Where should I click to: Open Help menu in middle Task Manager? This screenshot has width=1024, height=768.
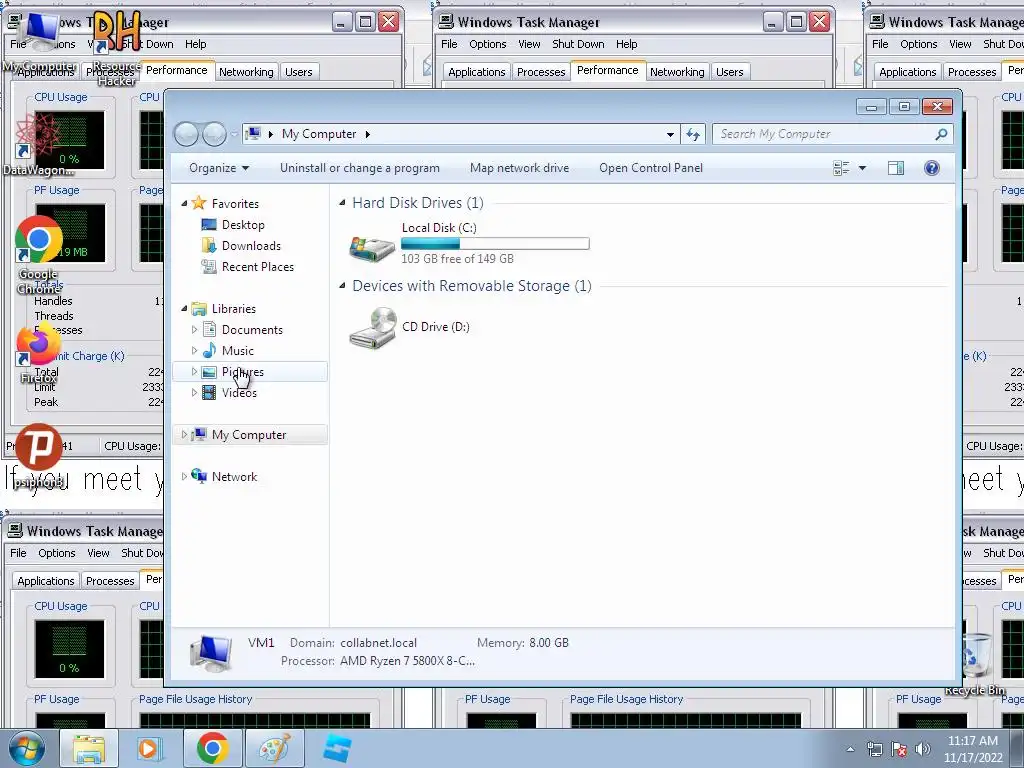click(626, 44)
